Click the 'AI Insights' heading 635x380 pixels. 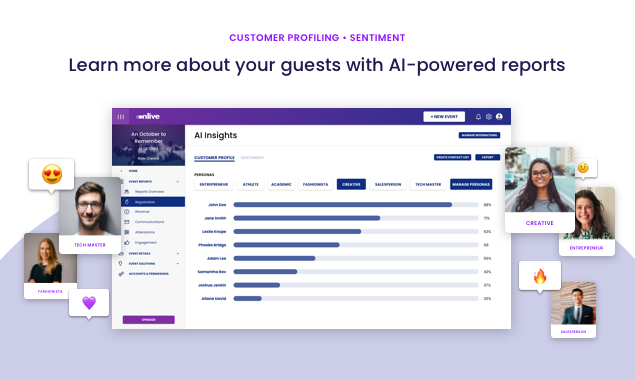point(216,135)
